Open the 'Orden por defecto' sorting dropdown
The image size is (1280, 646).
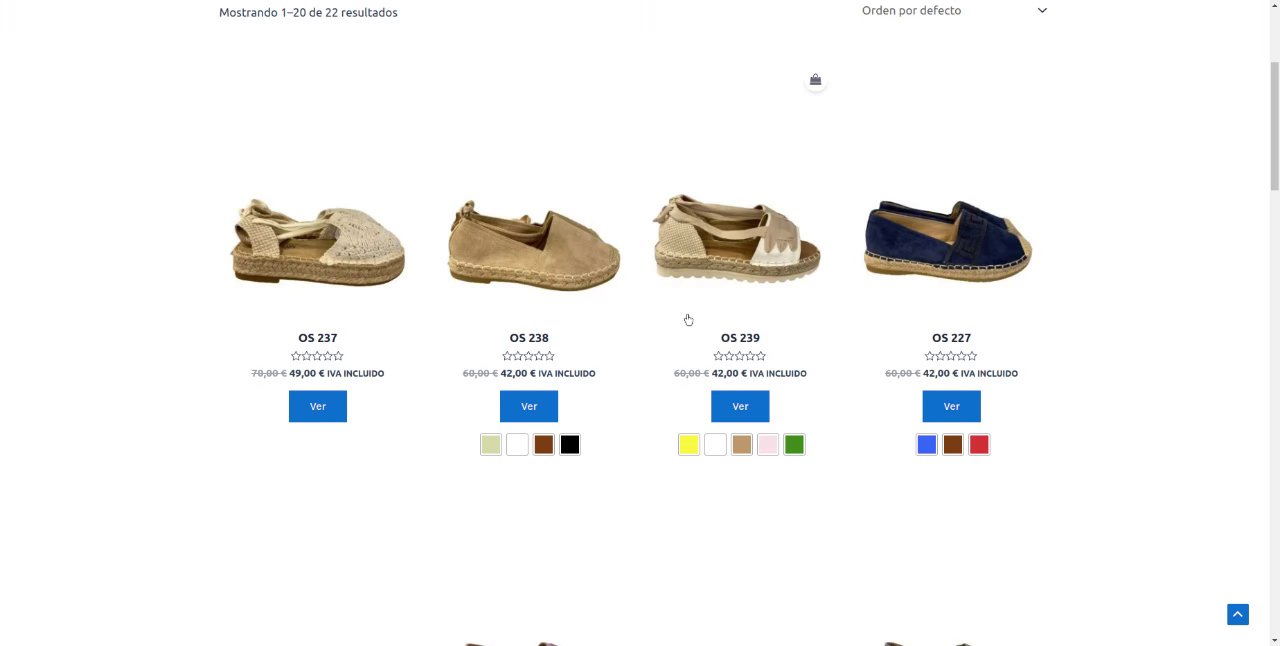point(953,11)
